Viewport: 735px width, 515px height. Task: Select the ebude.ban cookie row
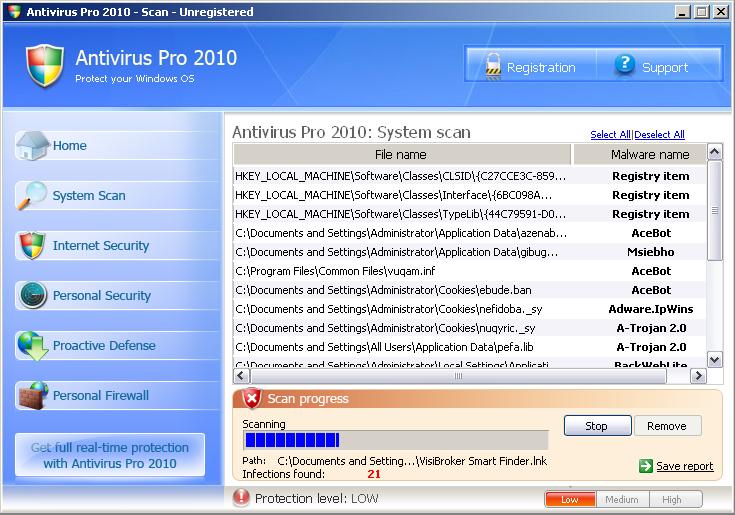point(469,290)
